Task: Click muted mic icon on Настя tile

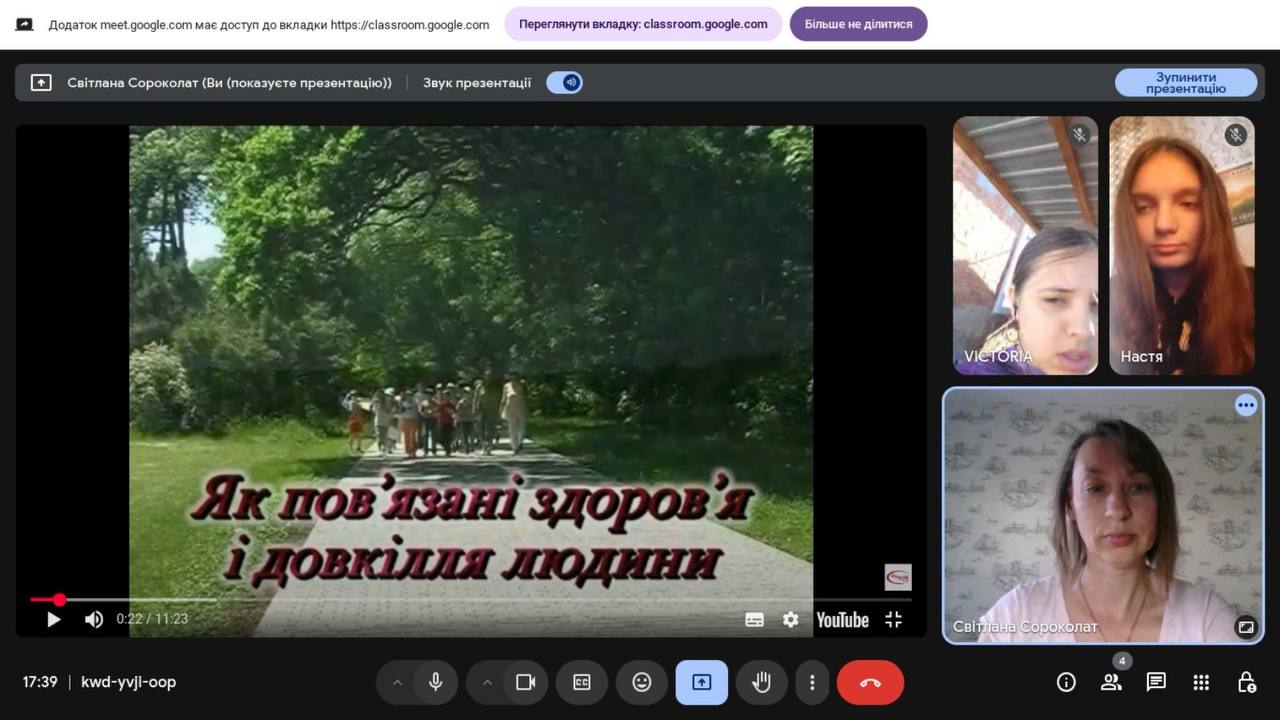Action: coord(1236,134)
